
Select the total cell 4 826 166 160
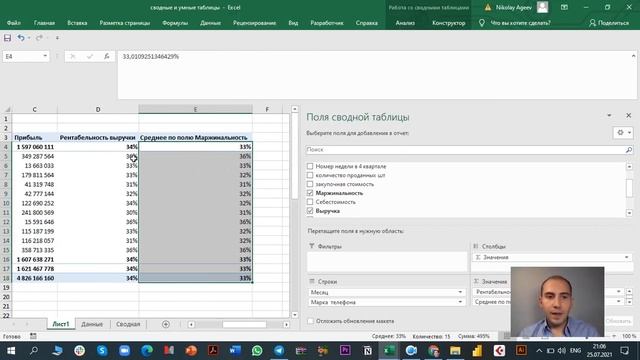click(35, 278)
